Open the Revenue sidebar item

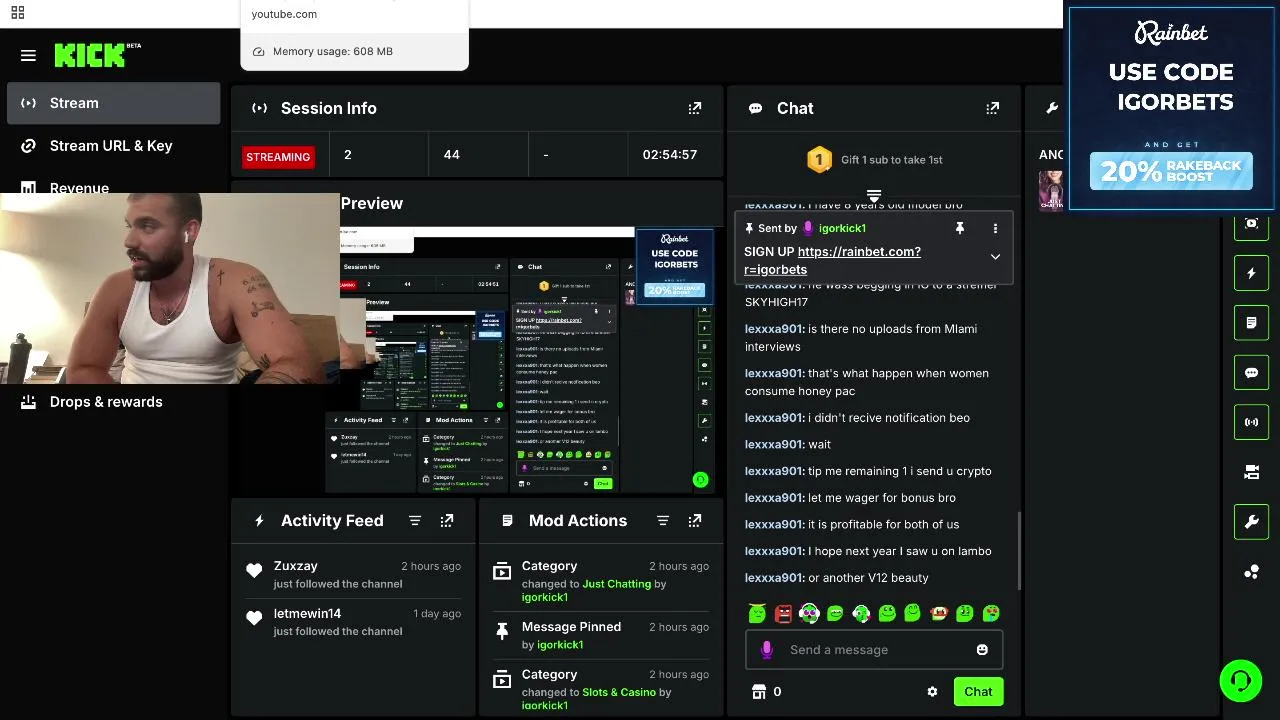(x=79, y=188)
